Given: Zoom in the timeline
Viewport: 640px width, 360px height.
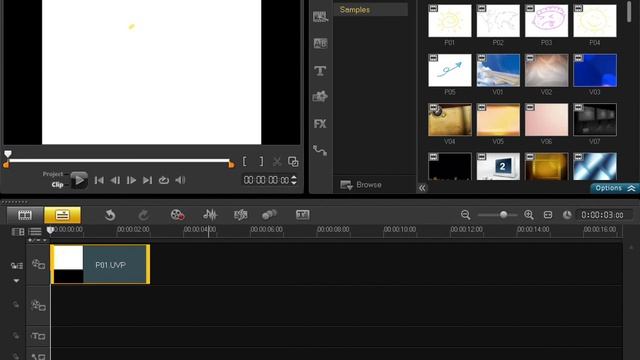Looking at the screenshot, I should click(x=529, y=215).
